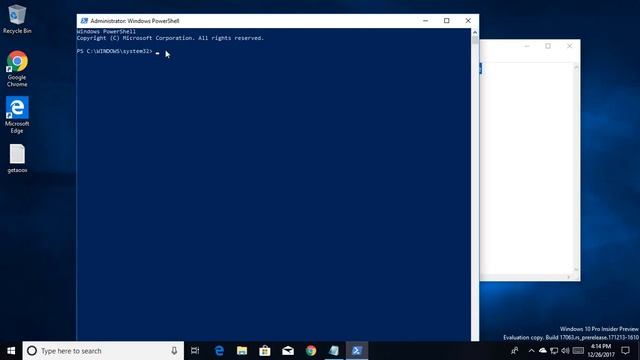Select the getaoox file on desktop
The image size is (640, 360).
click(17, 159)
